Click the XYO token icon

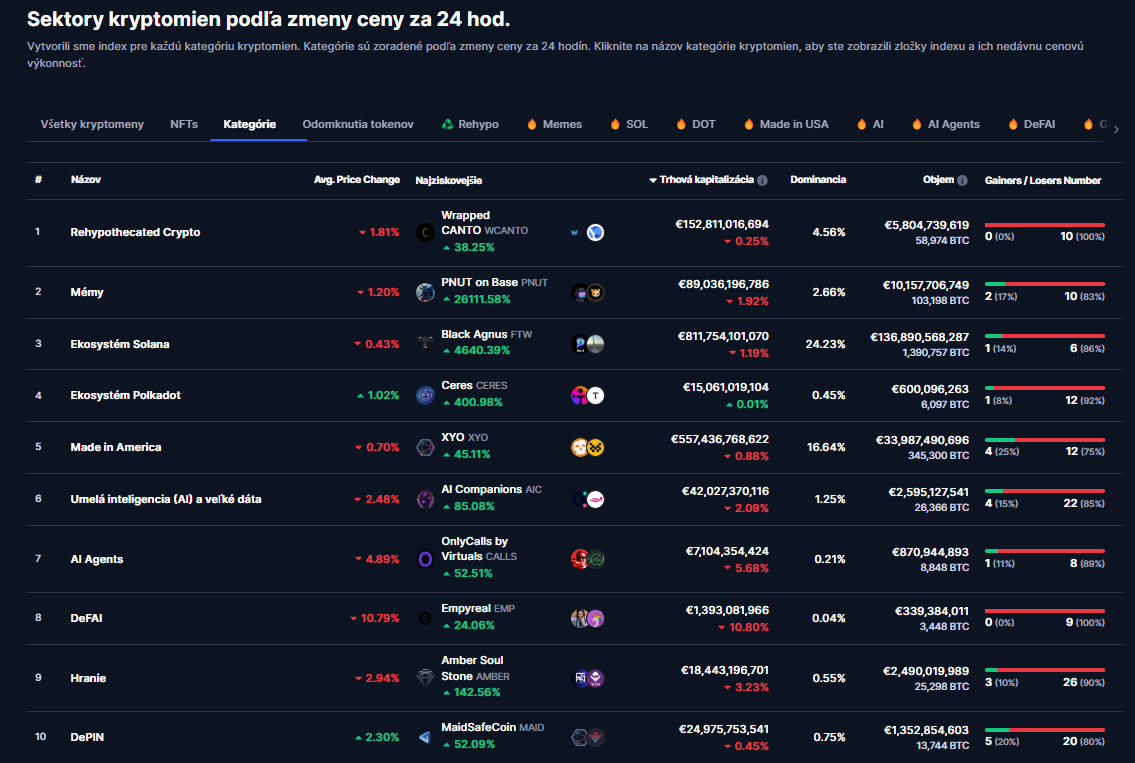click(425, 447)
